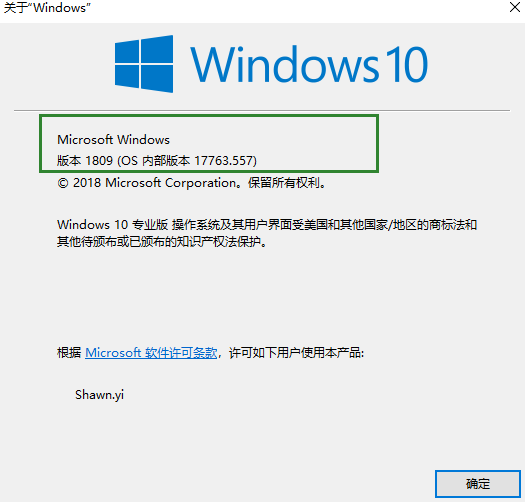The width and height of the screenshot is (525, 502).
Task: Click the 保留所有权利 text
Action: pos(284,183)
